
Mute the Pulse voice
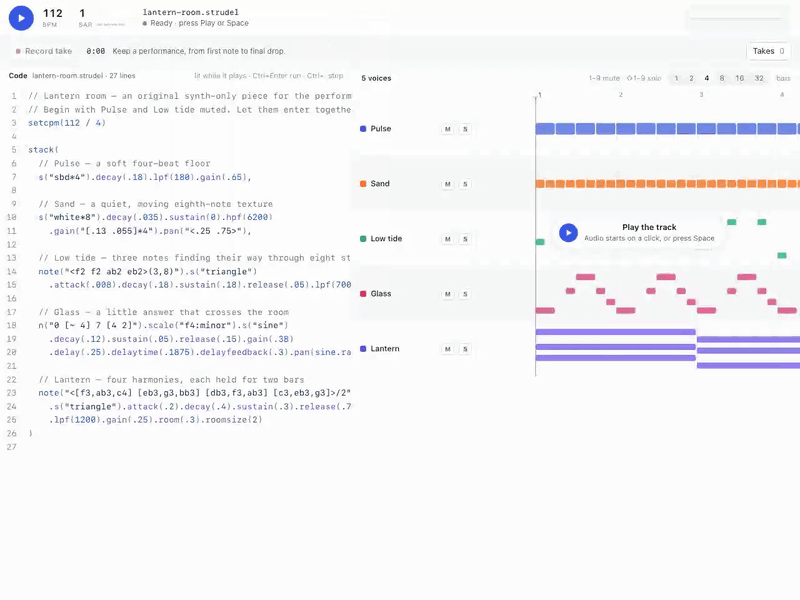(447, 129)
